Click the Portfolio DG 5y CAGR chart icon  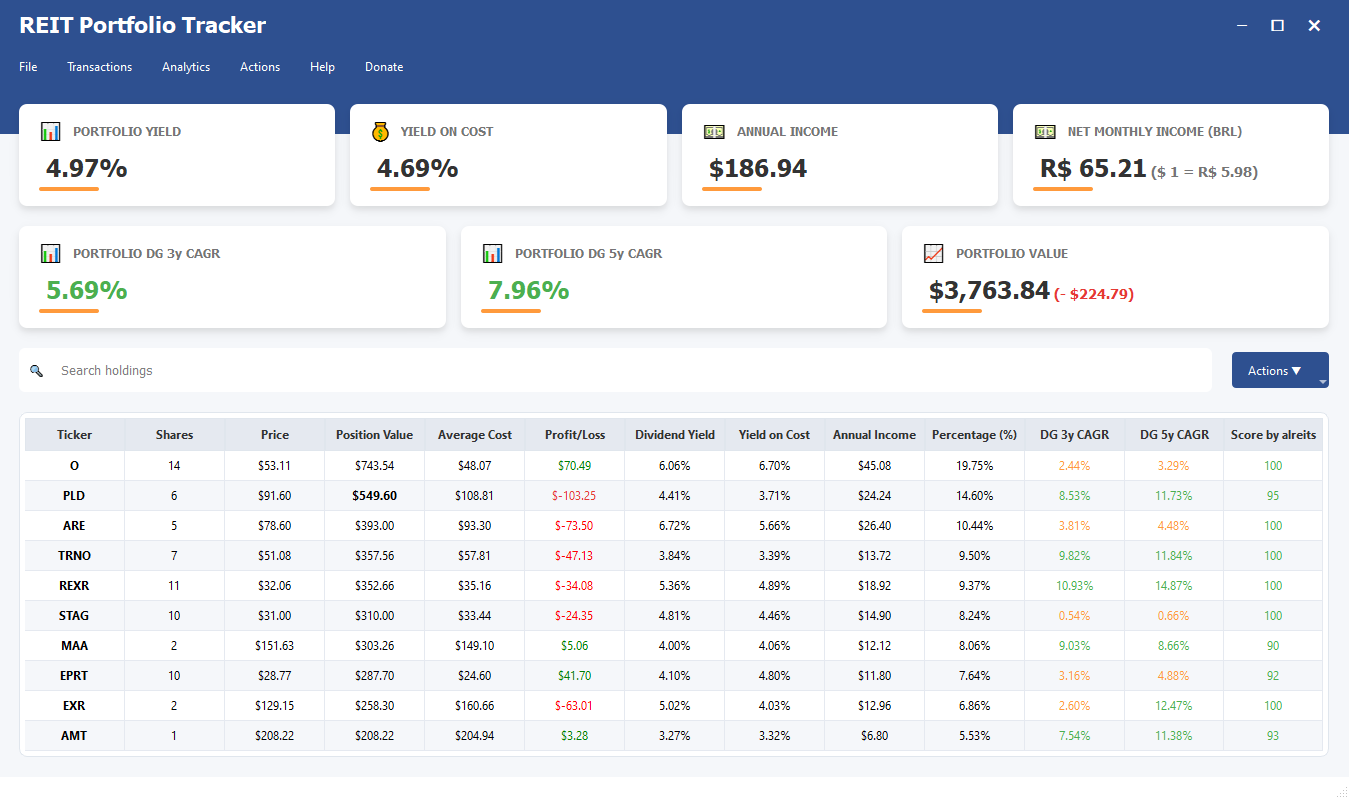492,253
